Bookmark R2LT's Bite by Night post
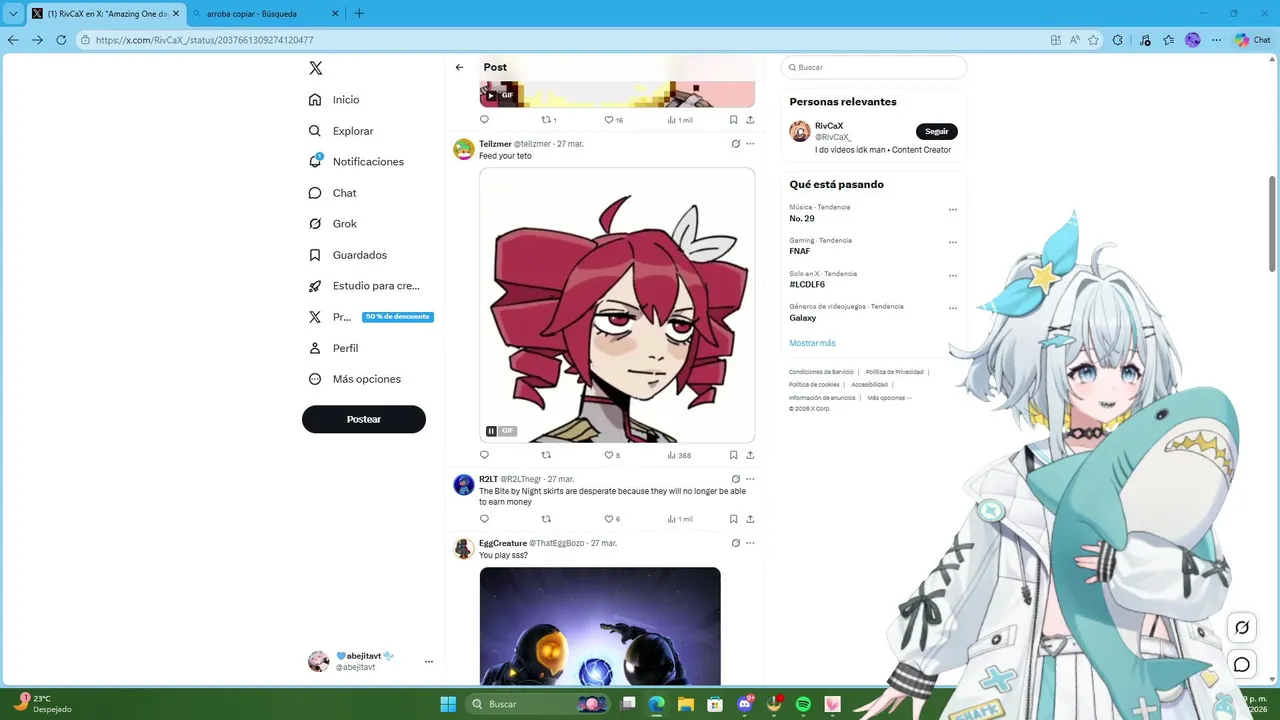 coord(733,519)
